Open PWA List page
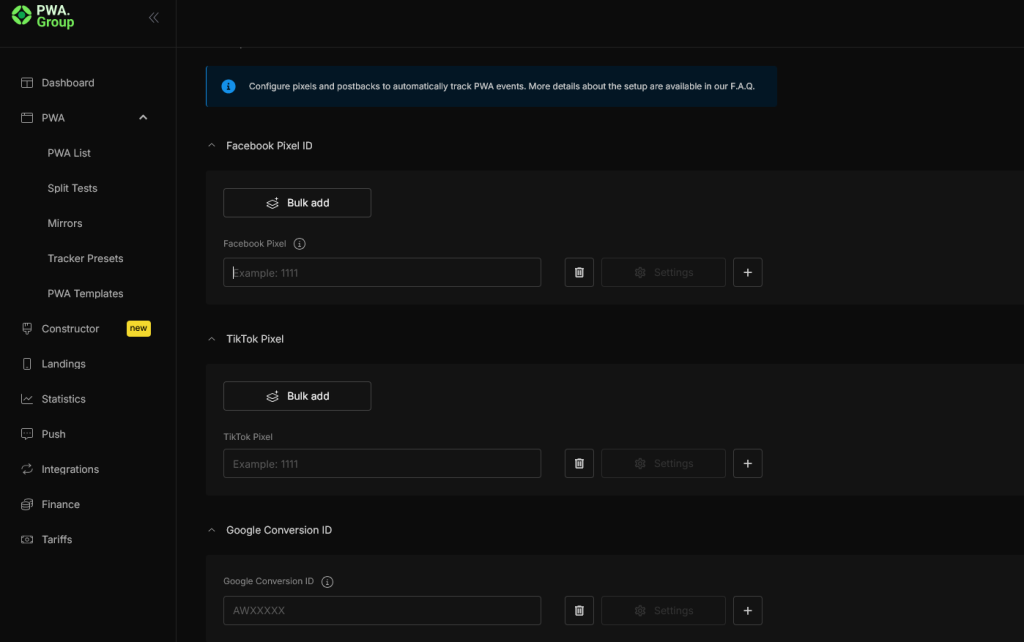1024x642 pixels. pos(69,153)
